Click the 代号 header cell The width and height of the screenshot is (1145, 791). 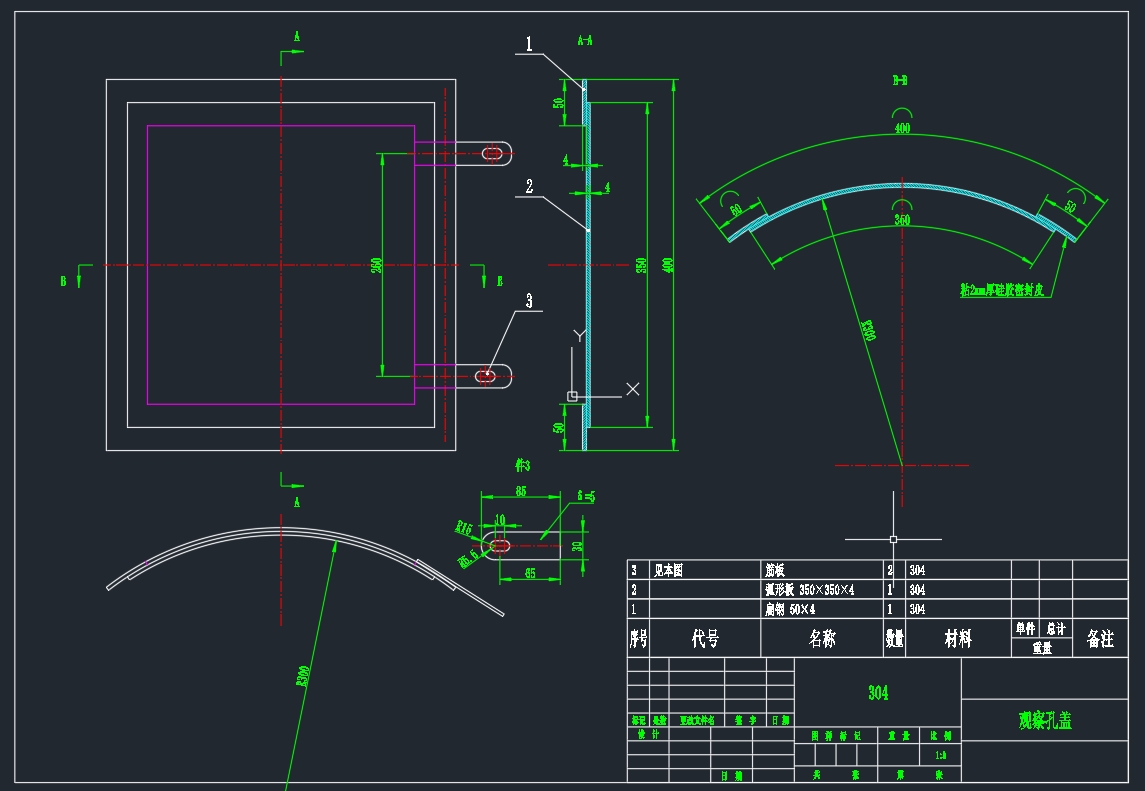(705, 638)
